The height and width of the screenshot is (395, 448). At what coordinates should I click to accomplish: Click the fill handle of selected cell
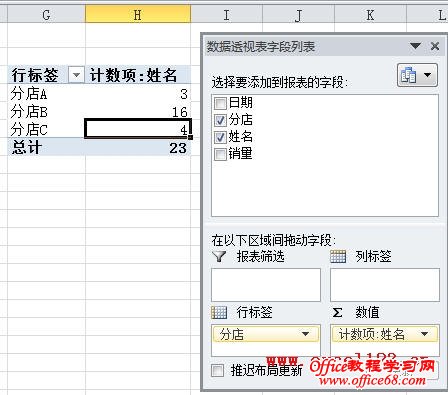click(x=190, y=137)
